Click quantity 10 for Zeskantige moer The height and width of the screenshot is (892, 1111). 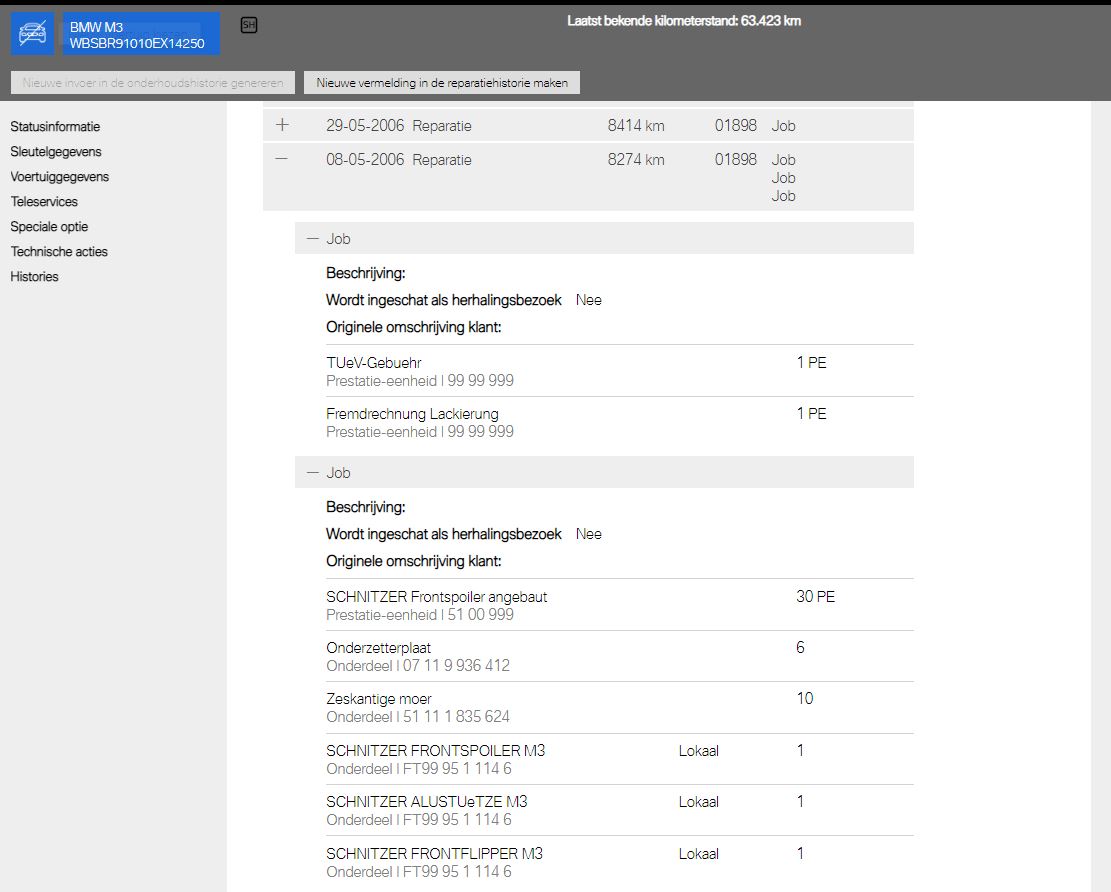805,699
